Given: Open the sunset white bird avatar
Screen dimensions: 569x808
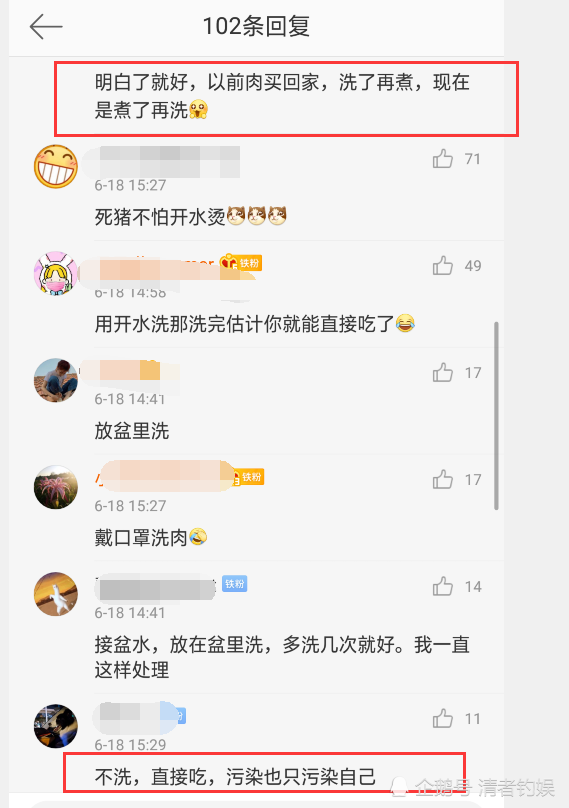Looking at the screenshot, I should [56, 594].
